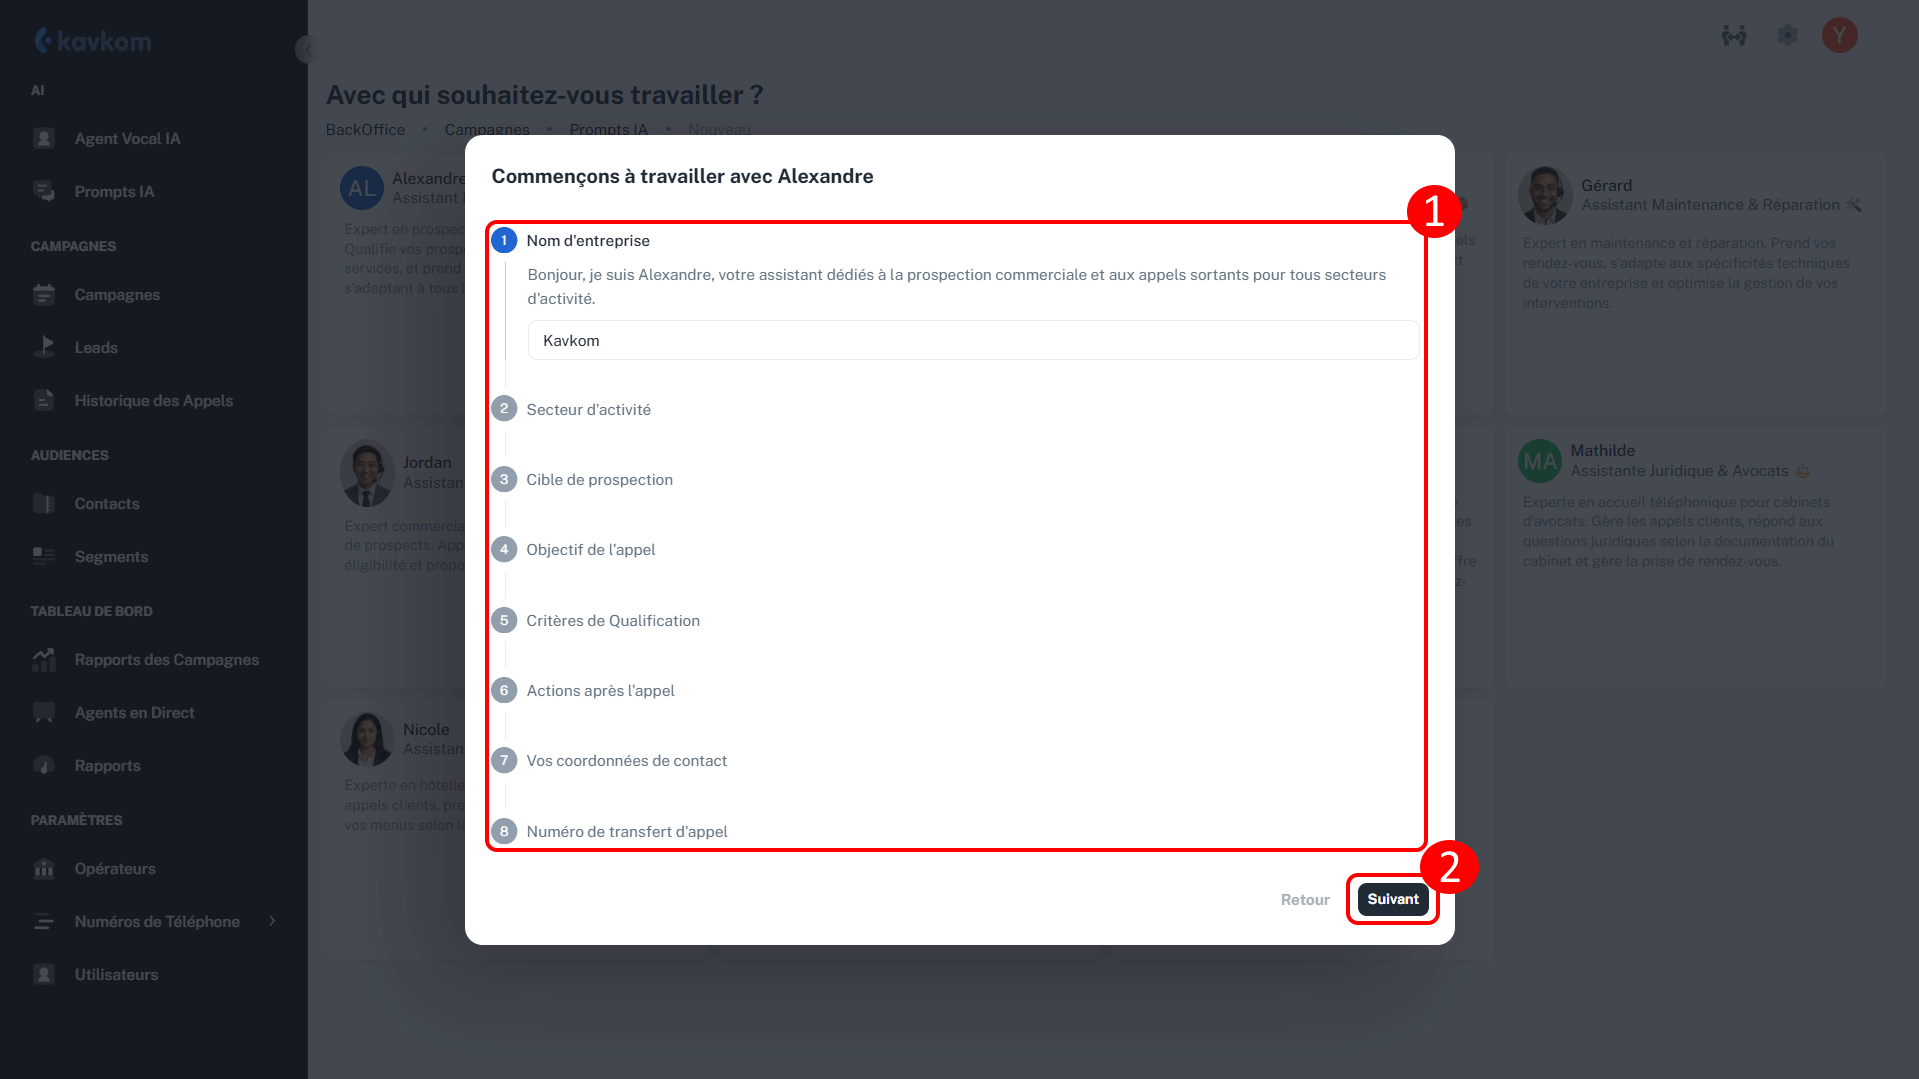
Task: Open step 4 Objectif de l'appel
Action: [x=590, y=549]
